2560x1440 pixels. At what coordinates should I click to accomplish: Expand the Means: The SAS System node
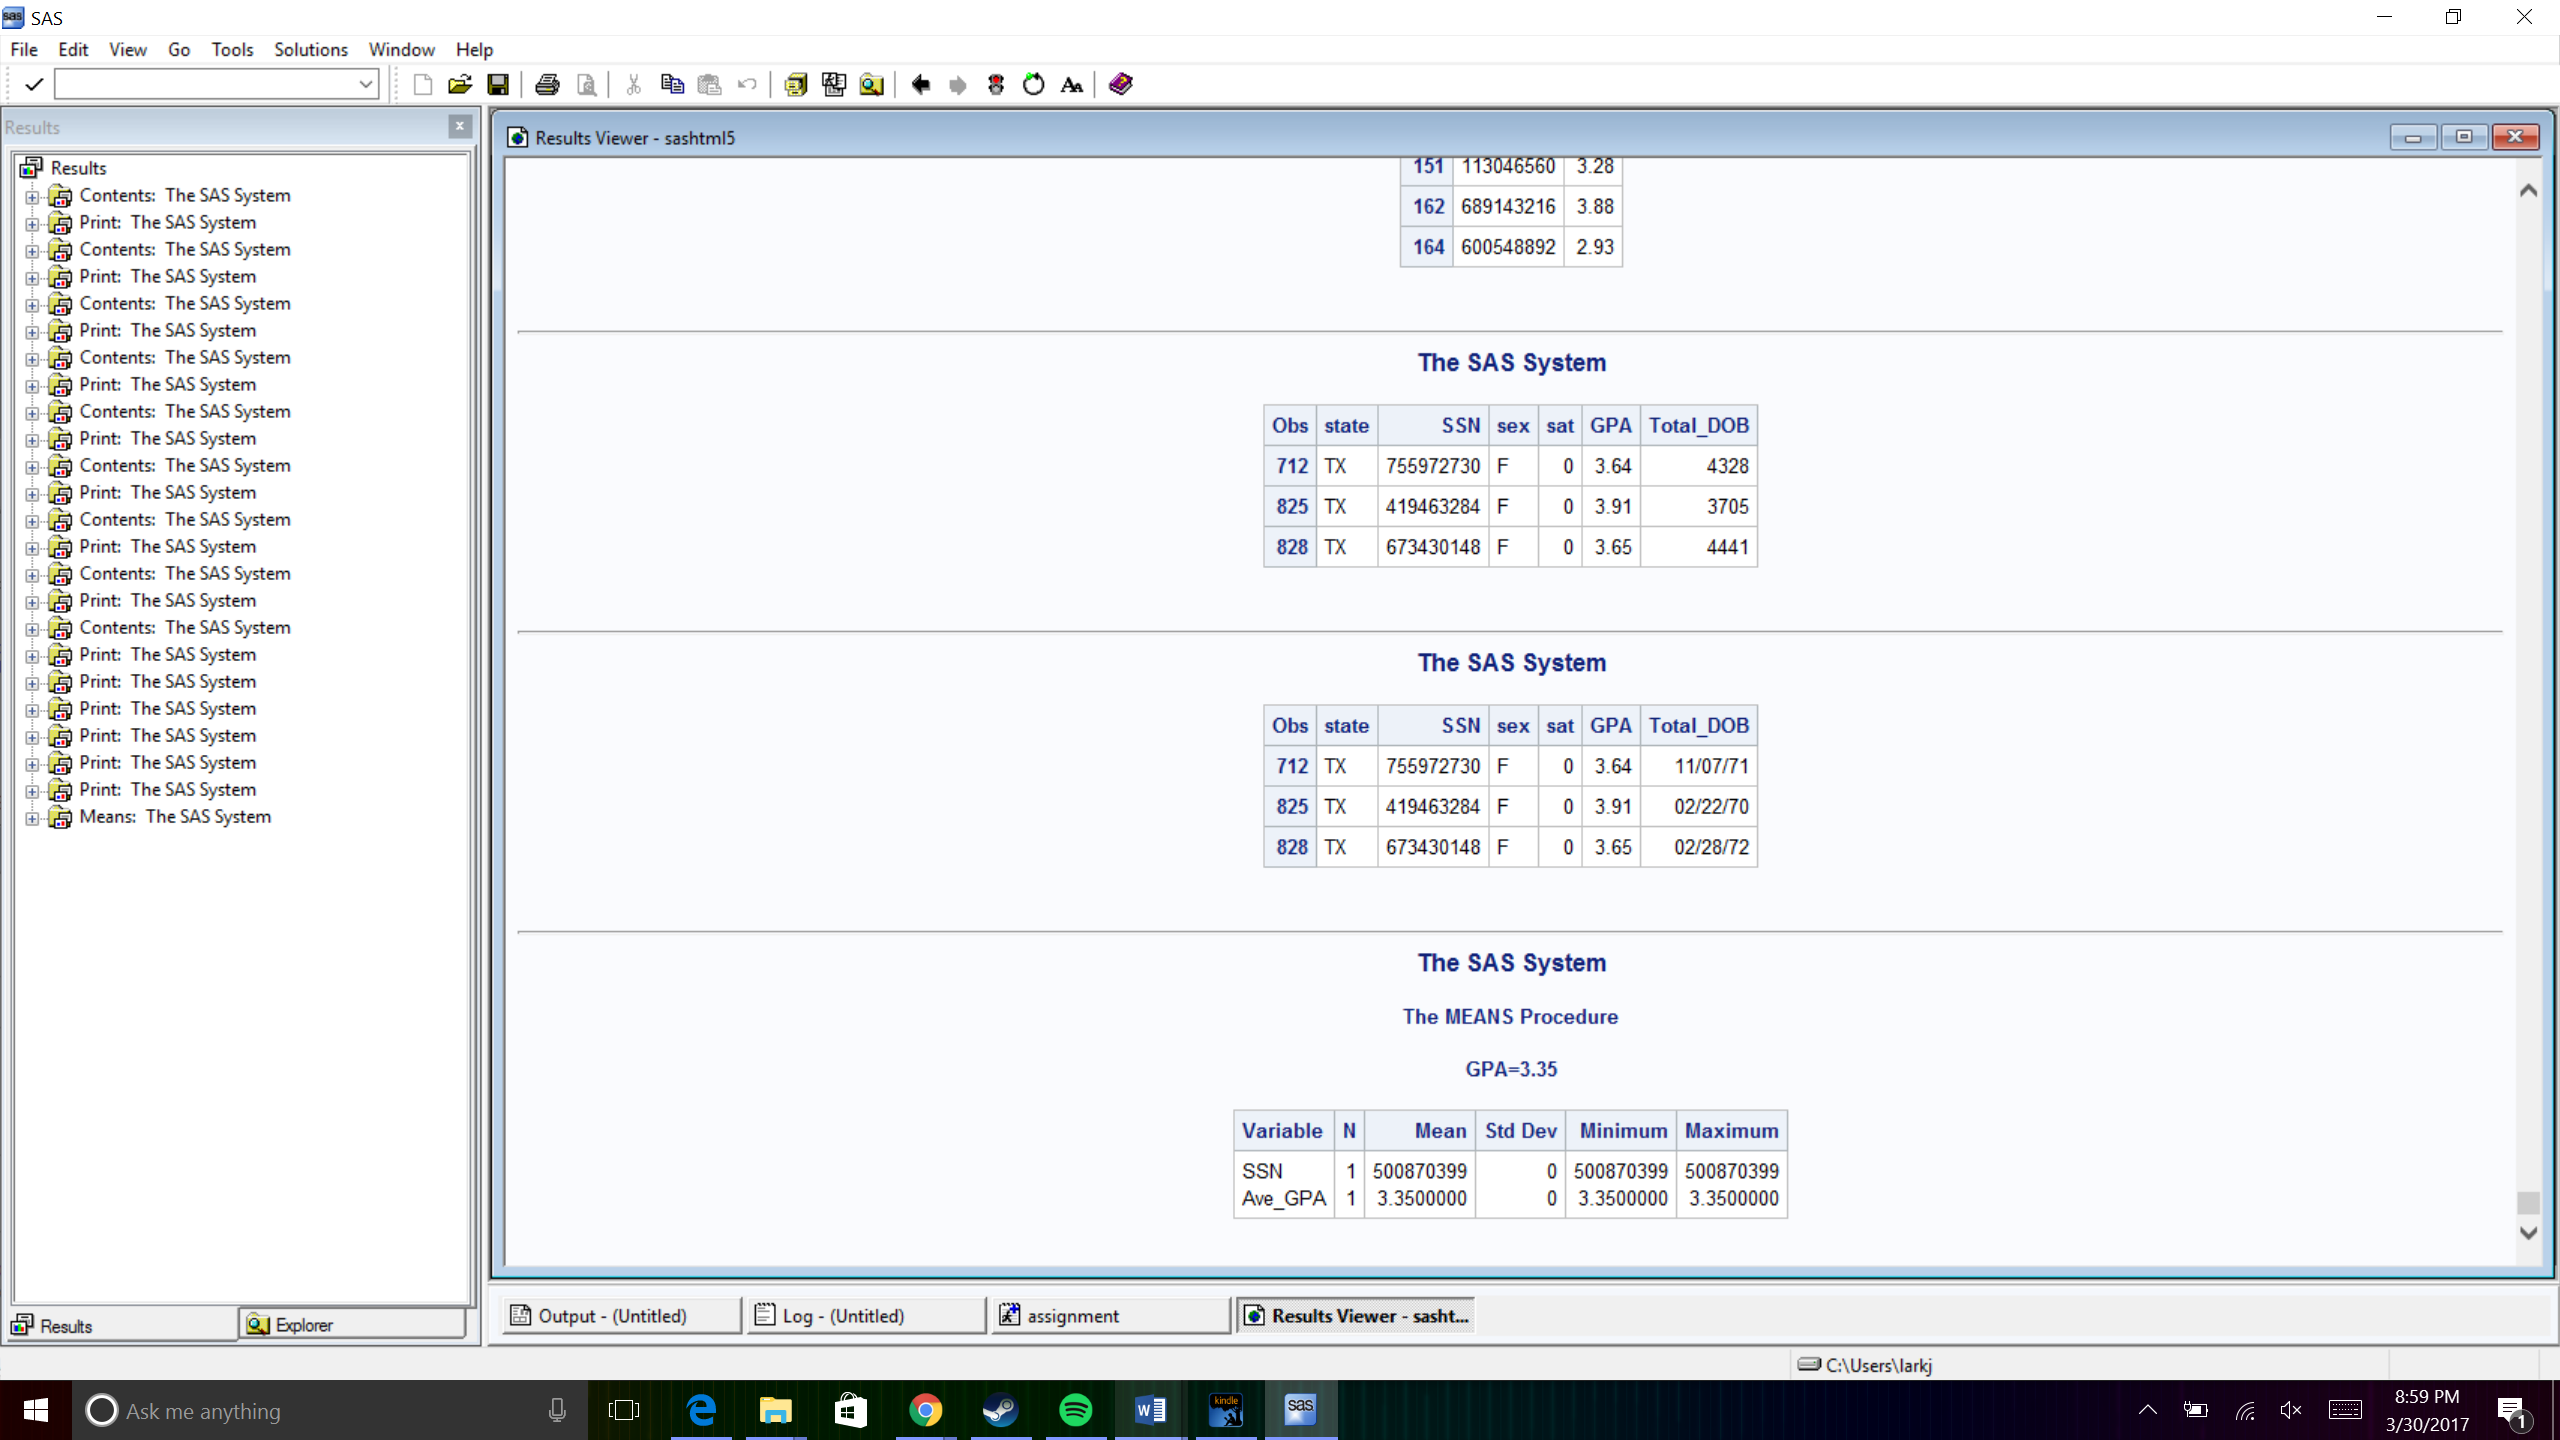click(x=32, y=817)
